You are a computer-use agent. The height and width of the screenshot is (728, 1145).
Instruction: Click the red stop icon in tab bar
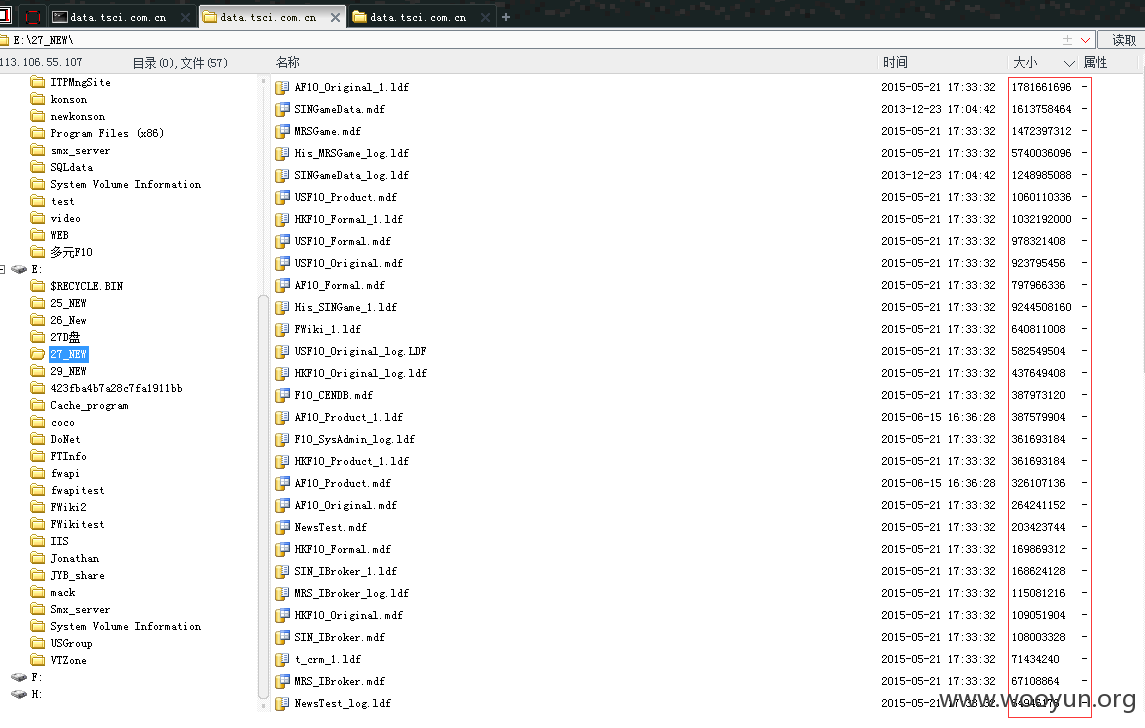[32, 17]
